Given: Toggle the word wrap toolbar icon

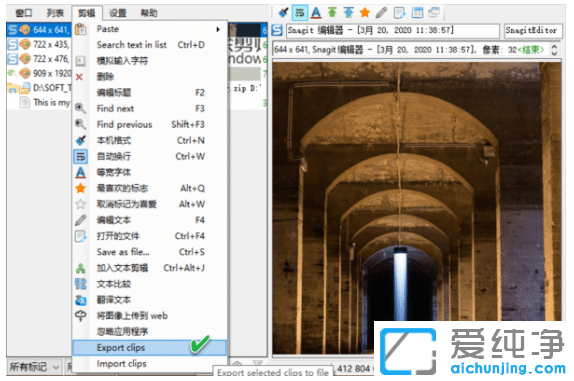Looking at the screenshot, I should point(300,13).
